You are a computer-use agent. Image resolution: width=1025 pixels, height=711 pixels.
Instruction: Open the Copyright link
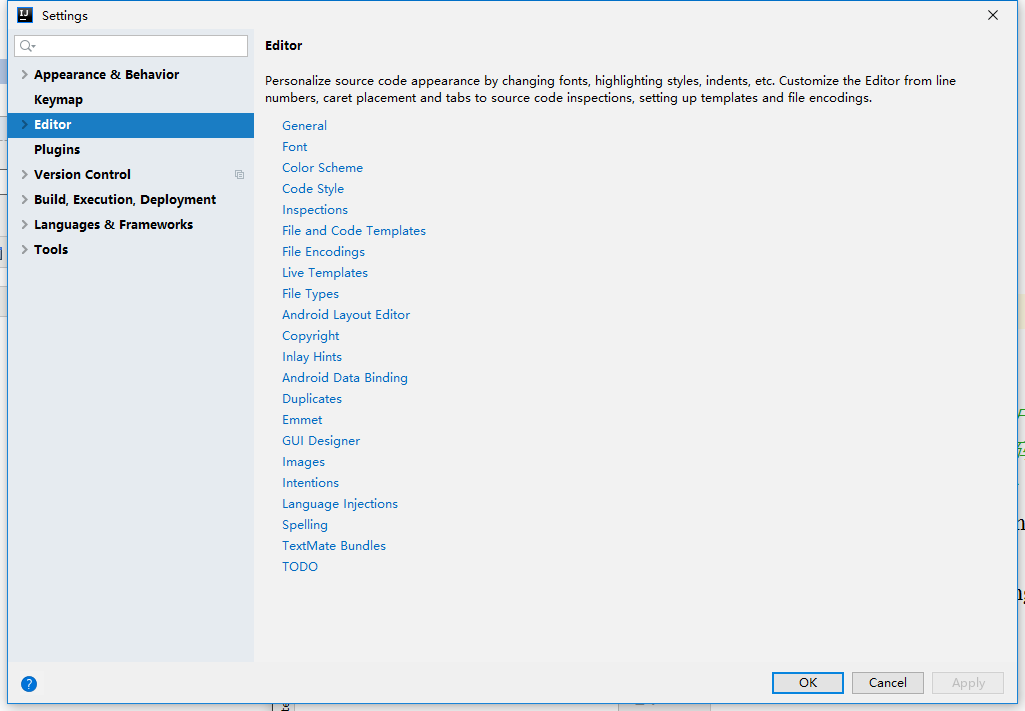point(311,335)
